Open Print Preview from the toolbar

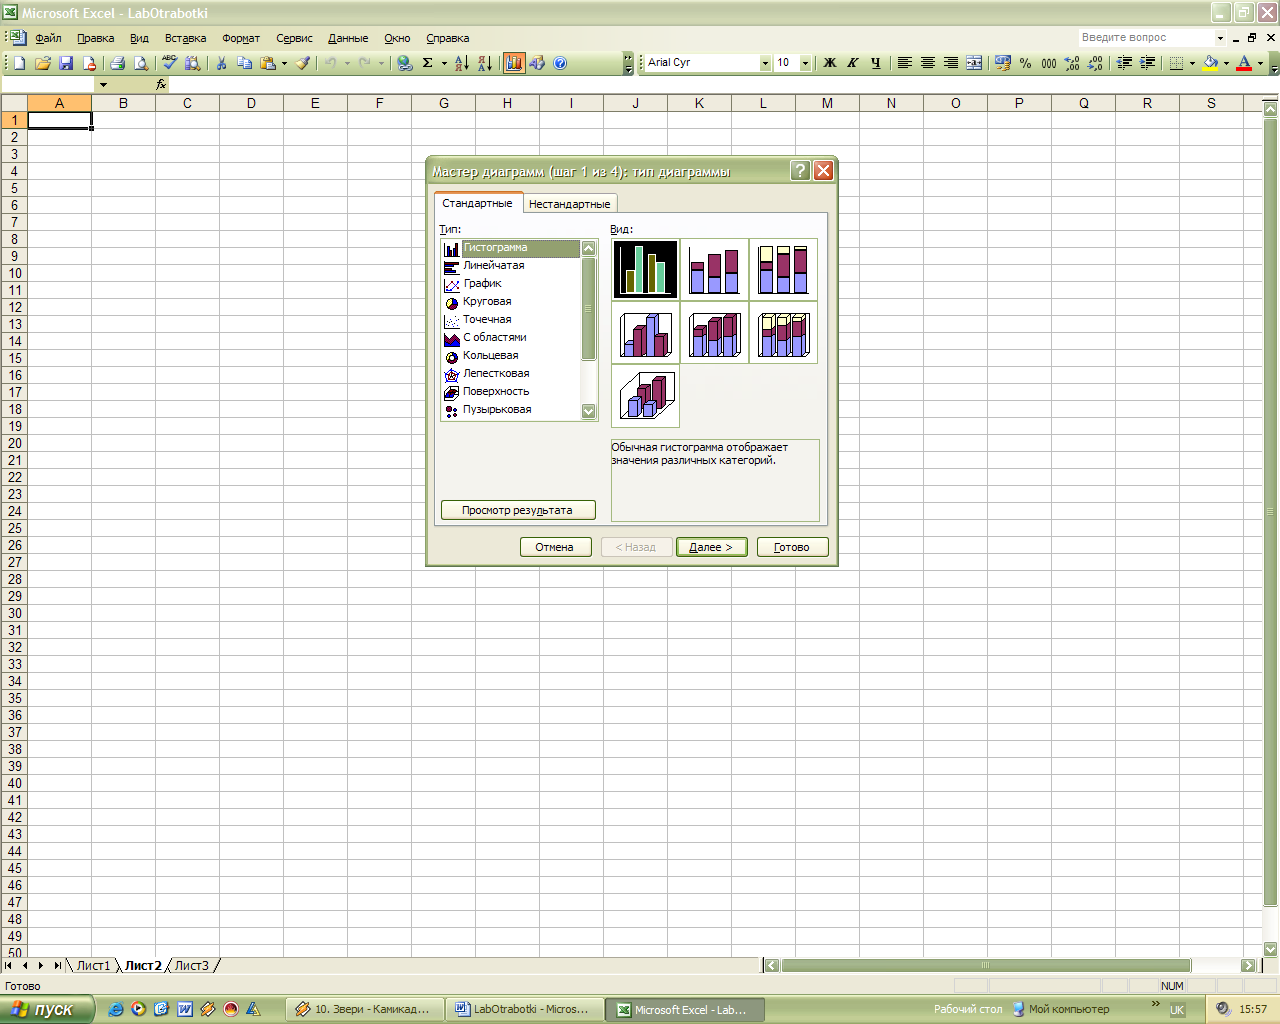pos(141,63)
